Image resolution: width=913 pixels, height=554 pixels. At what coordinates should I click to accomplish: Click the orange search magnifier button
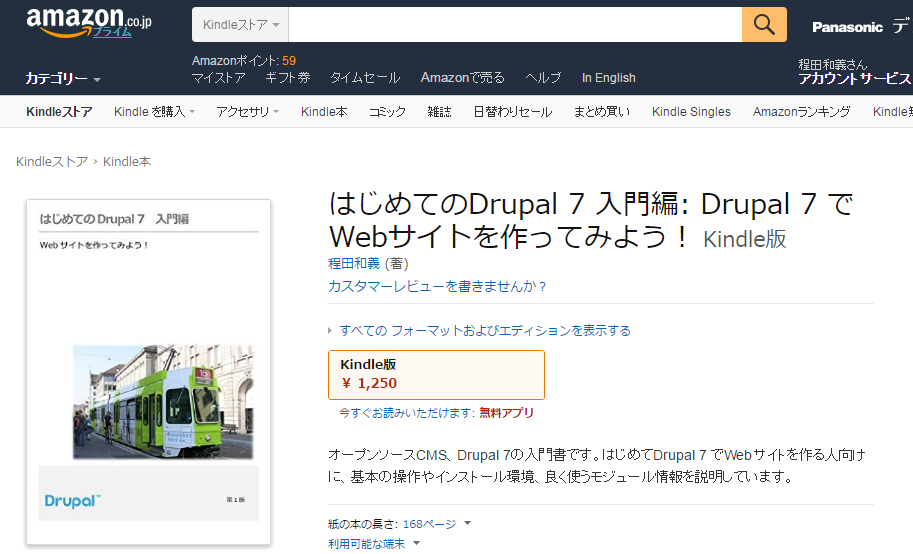764,24
